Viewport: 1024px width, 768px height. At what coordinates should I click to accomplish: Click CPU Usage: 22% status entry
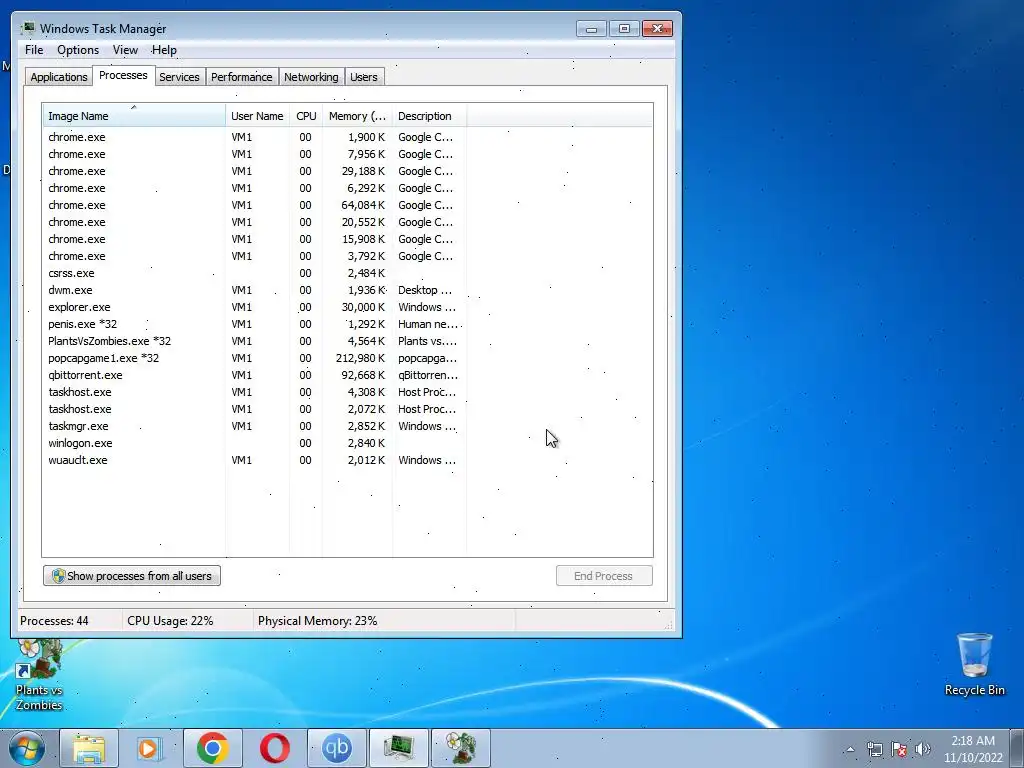pyautogui.click(x=170, y=620)
